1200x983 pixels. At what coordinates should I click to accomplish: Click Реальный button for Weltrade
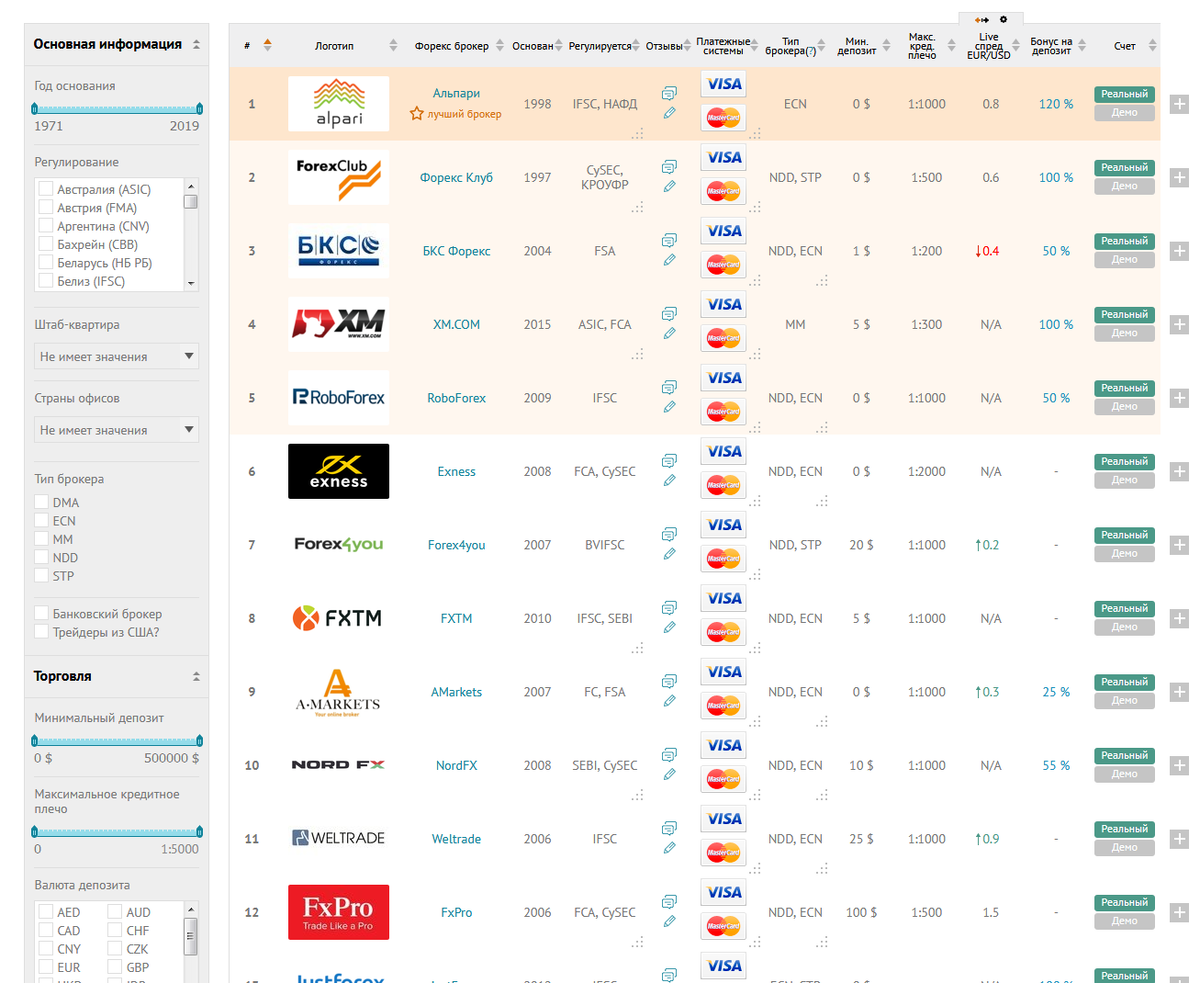tap(1124, 829)
